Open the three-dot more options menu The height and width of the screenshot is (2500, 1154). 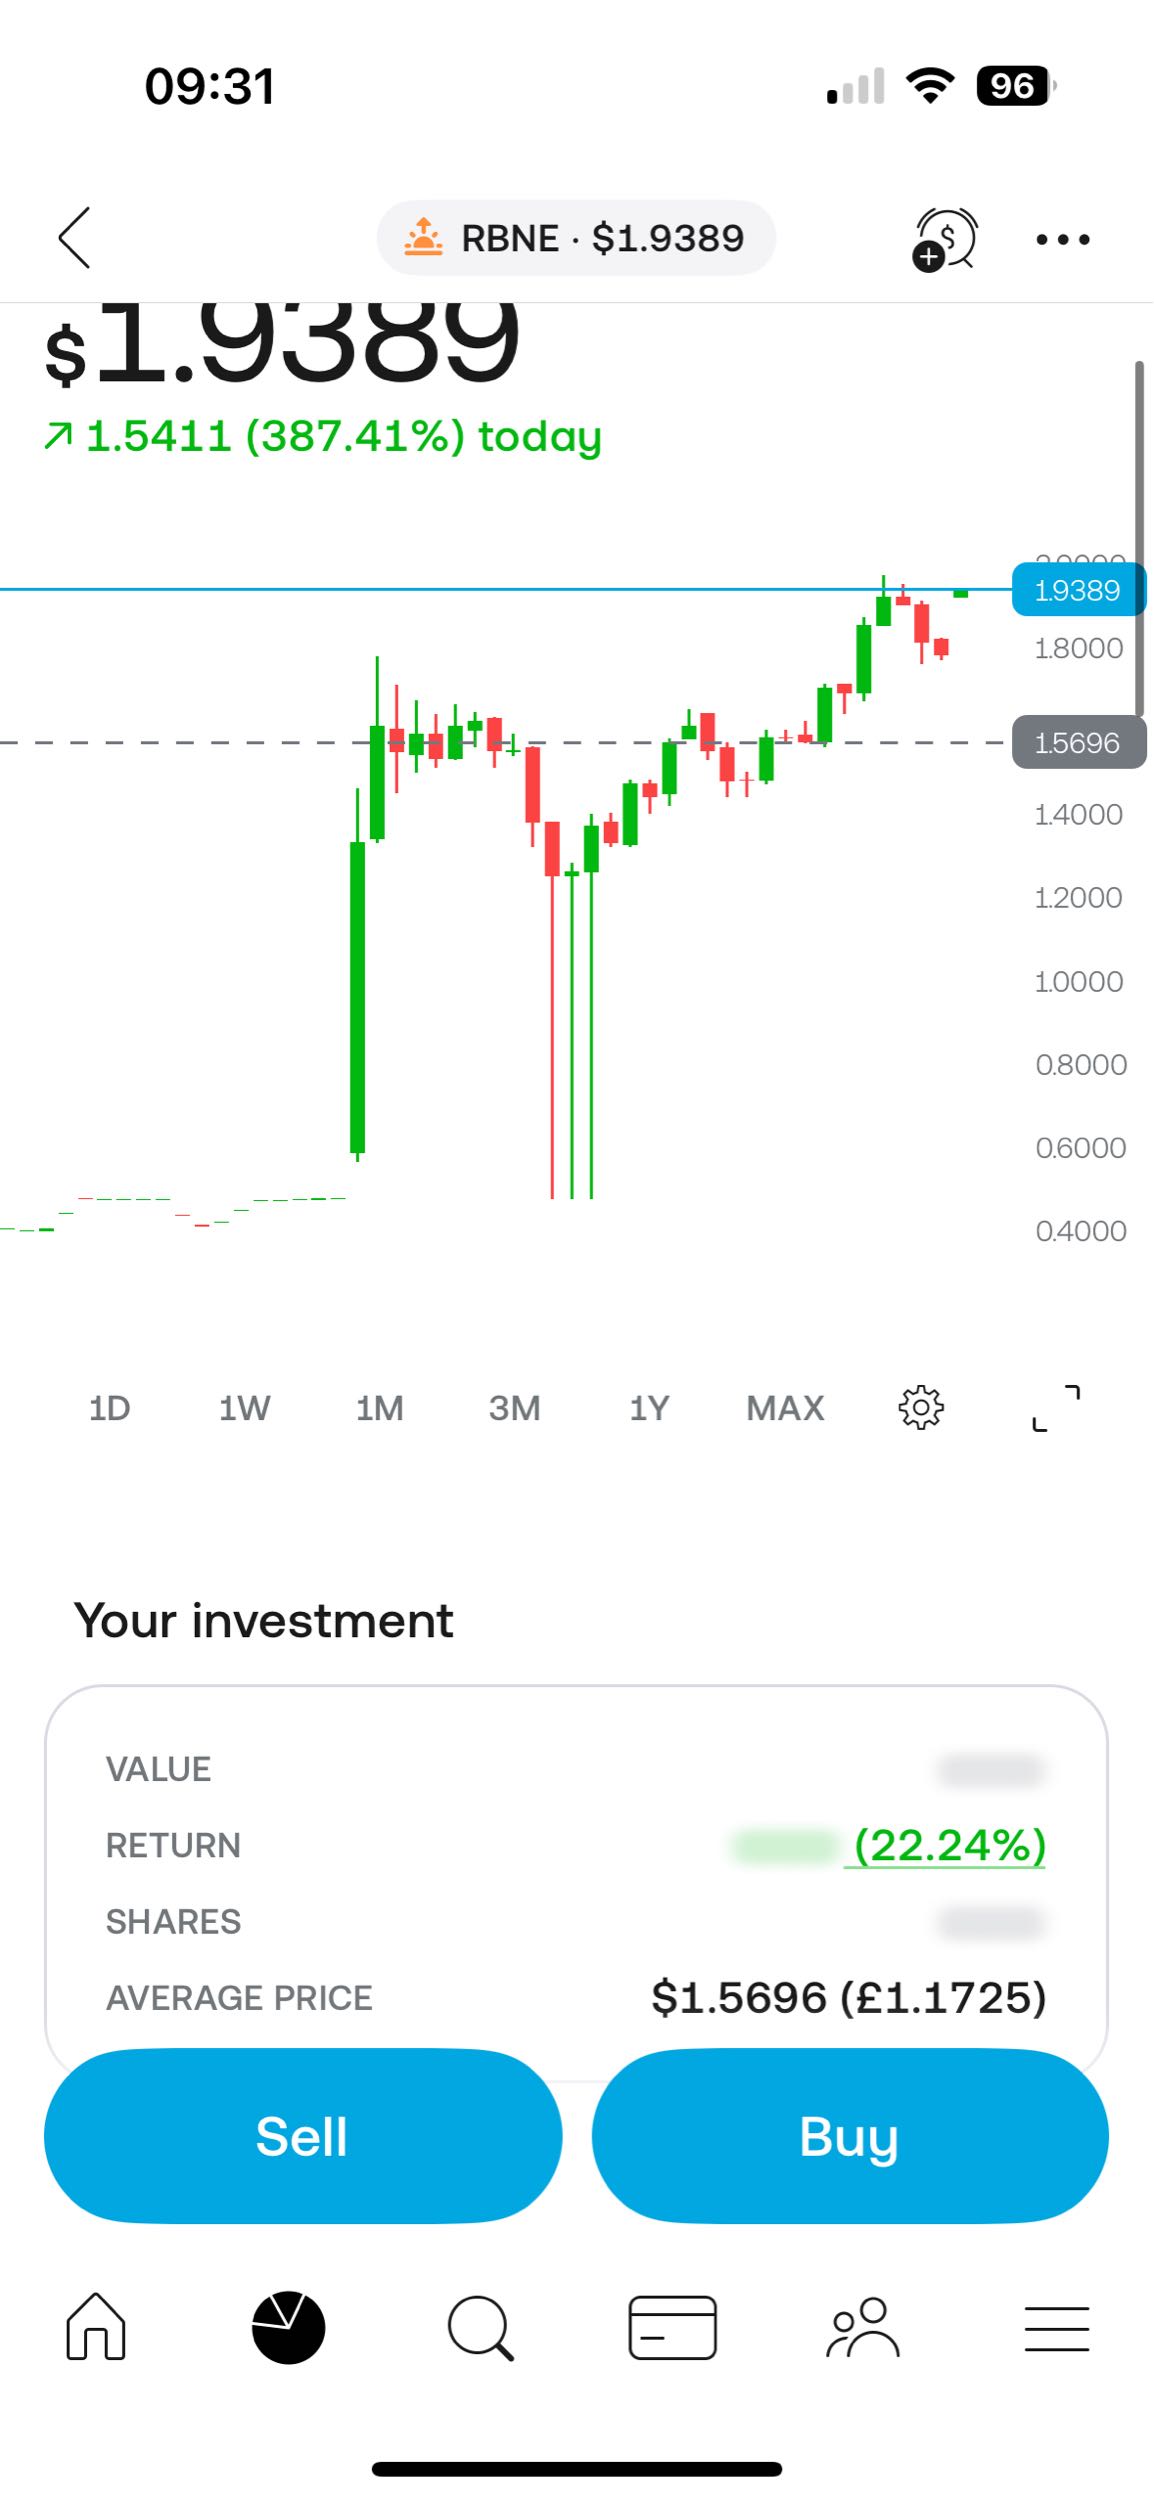(1062, 239)
